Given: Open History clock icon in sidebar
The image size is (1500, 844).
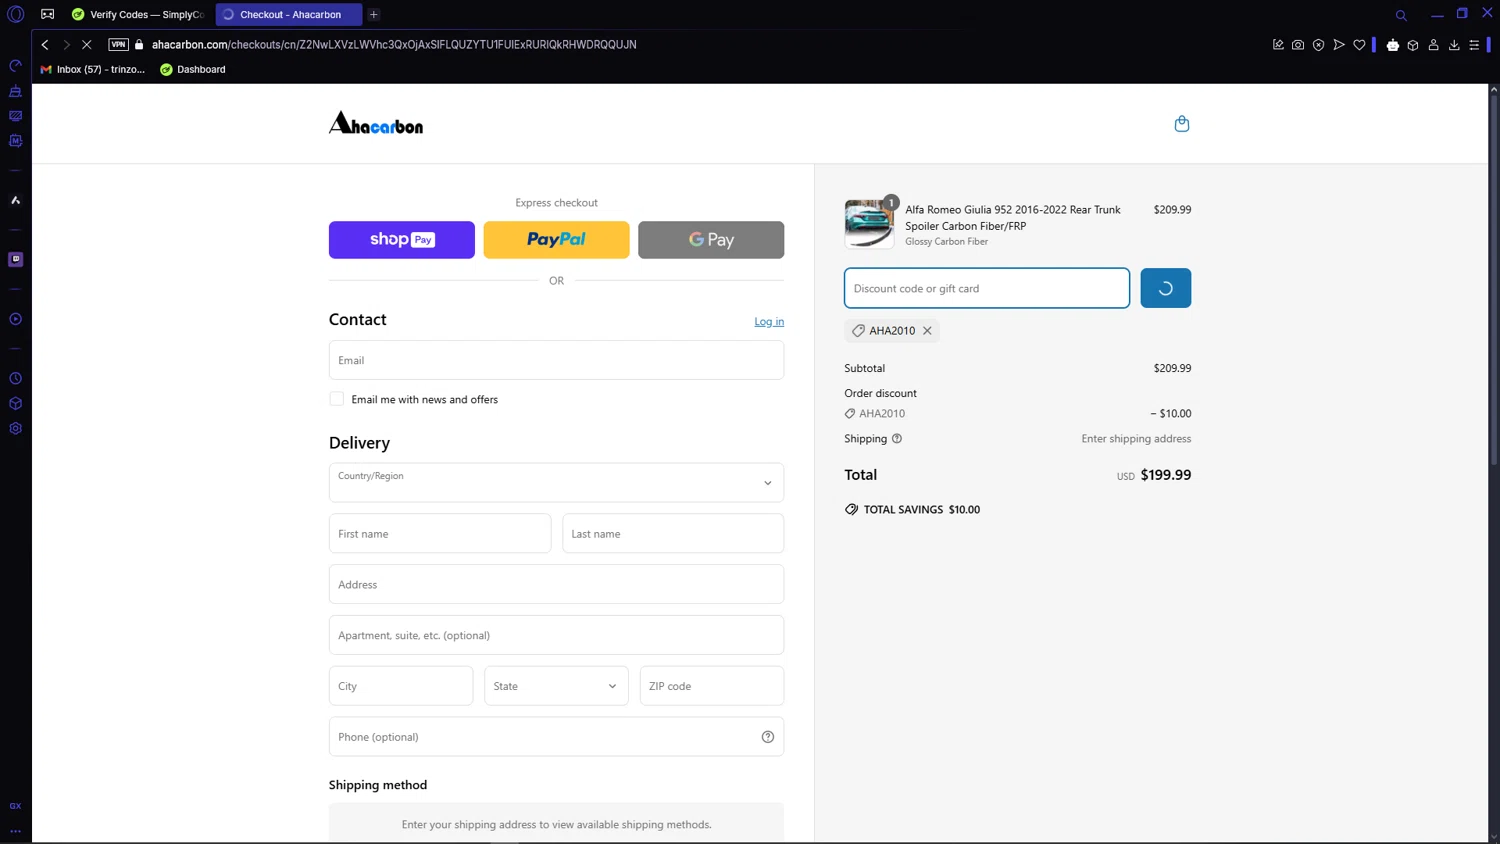Looking at the screenshot, I should pyautogui.click(x=15, y=379).
